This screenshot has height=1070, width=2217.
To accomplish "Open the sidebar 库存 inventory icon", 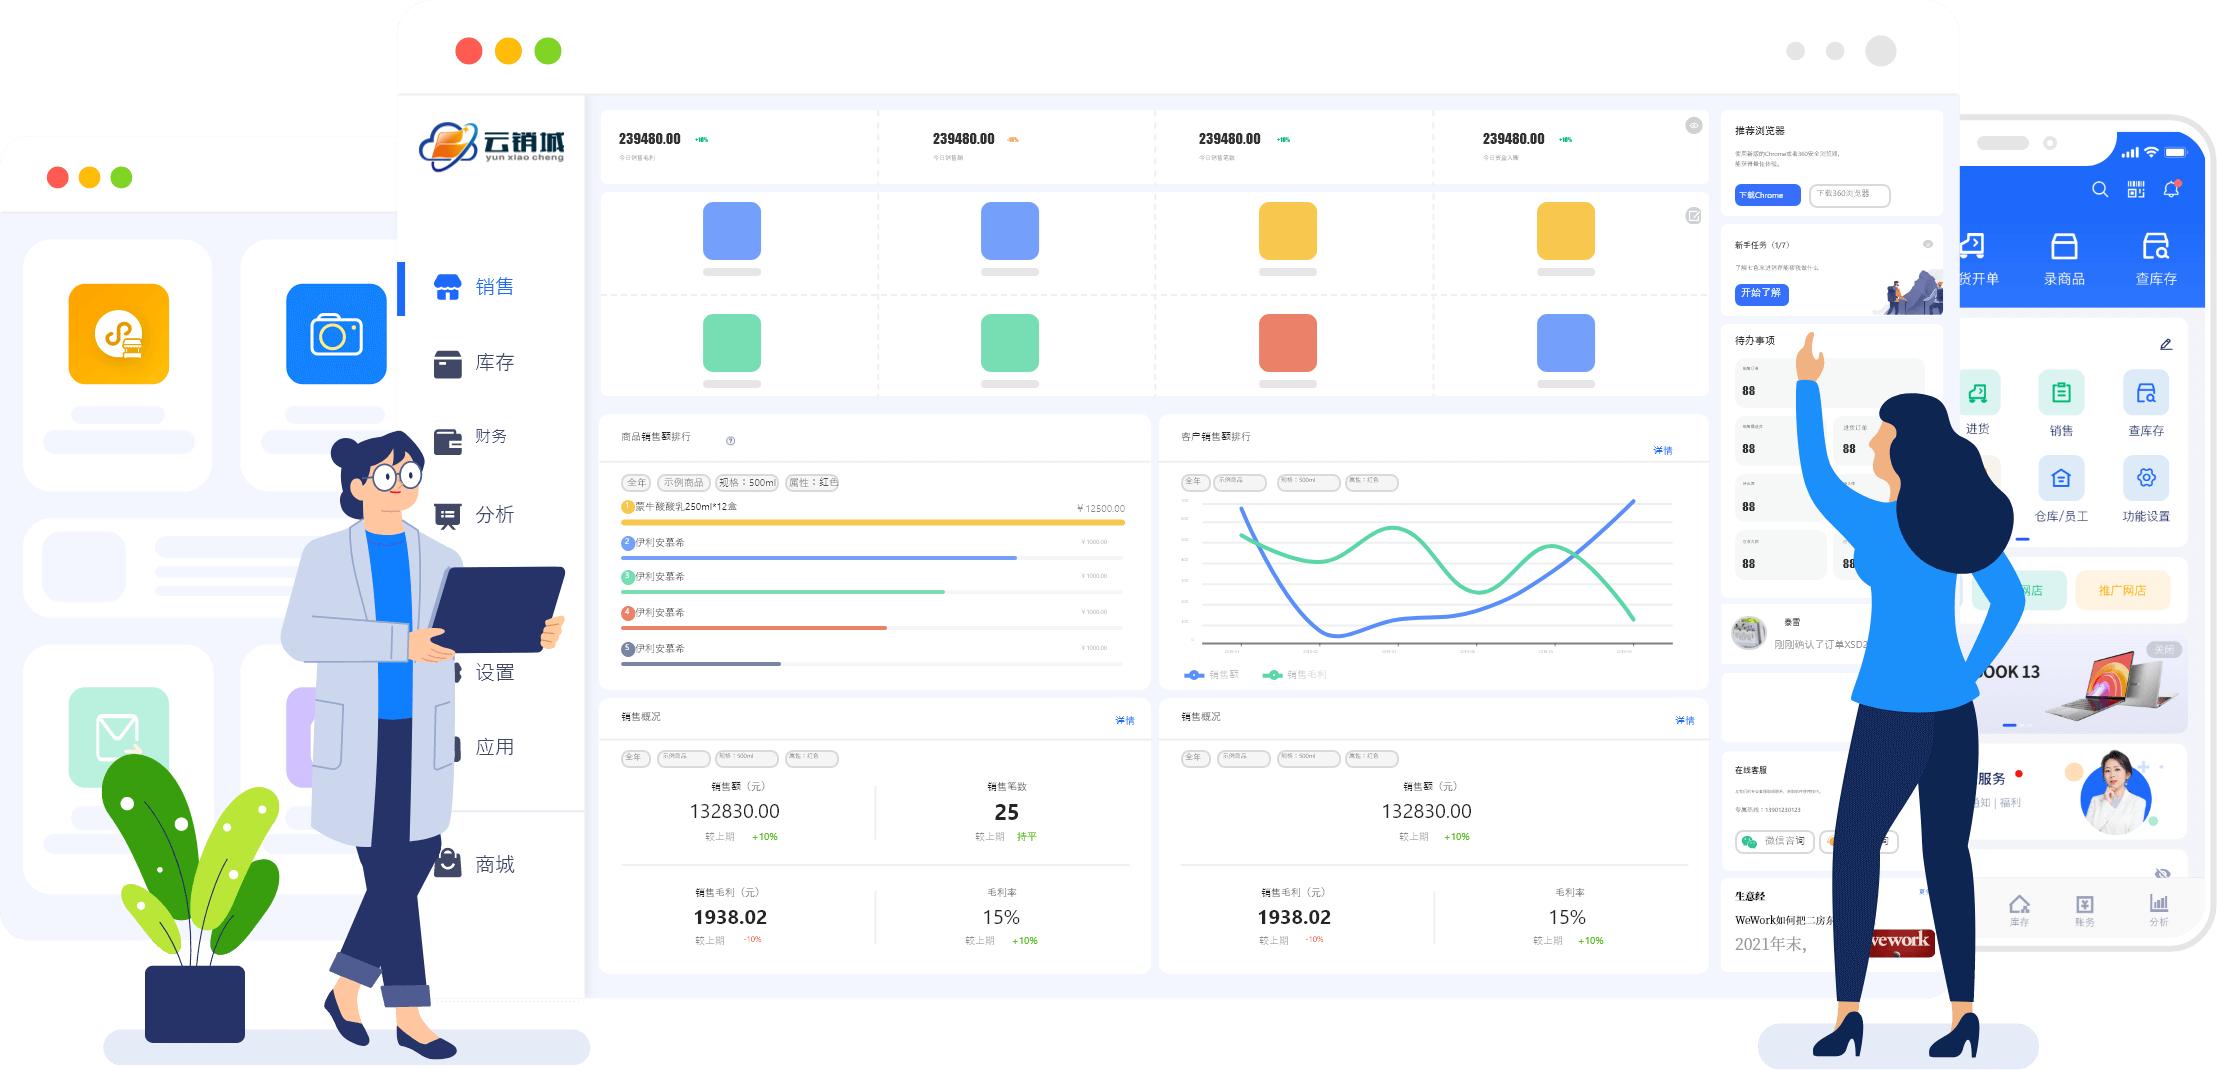I will (447, 364).
